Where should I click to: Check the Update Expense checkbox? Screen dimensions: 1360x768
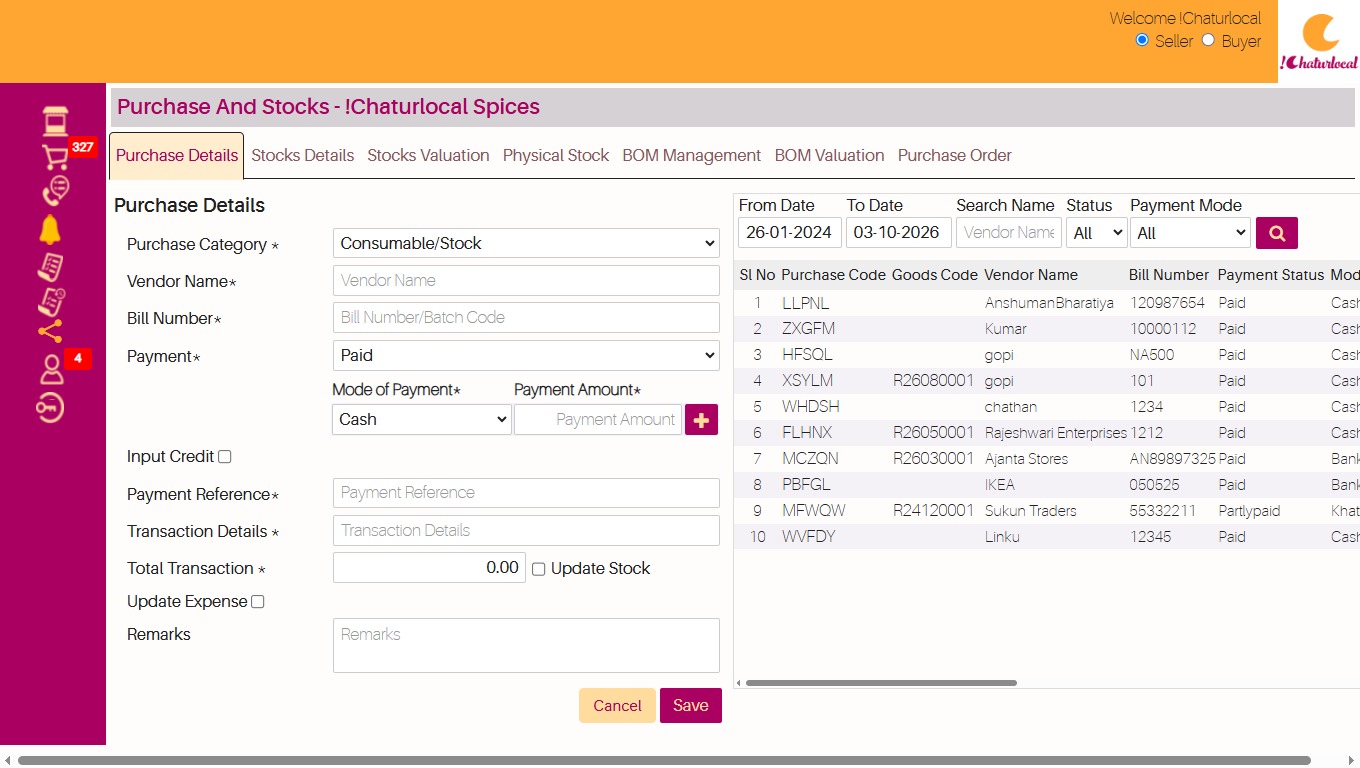[258, 602]
